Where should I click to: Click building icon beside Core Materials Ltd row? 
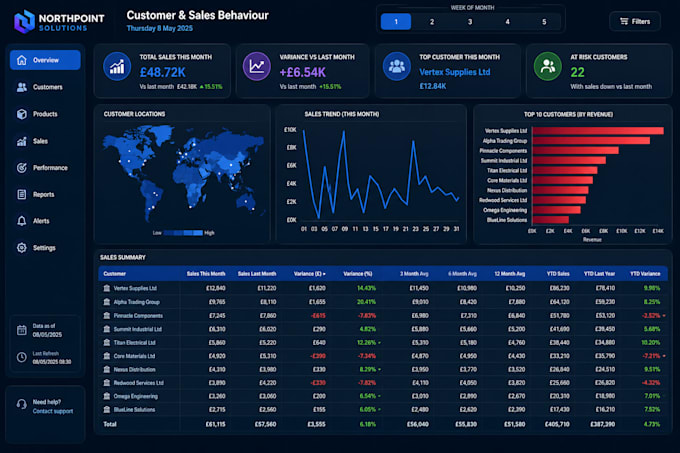(107, 356)
